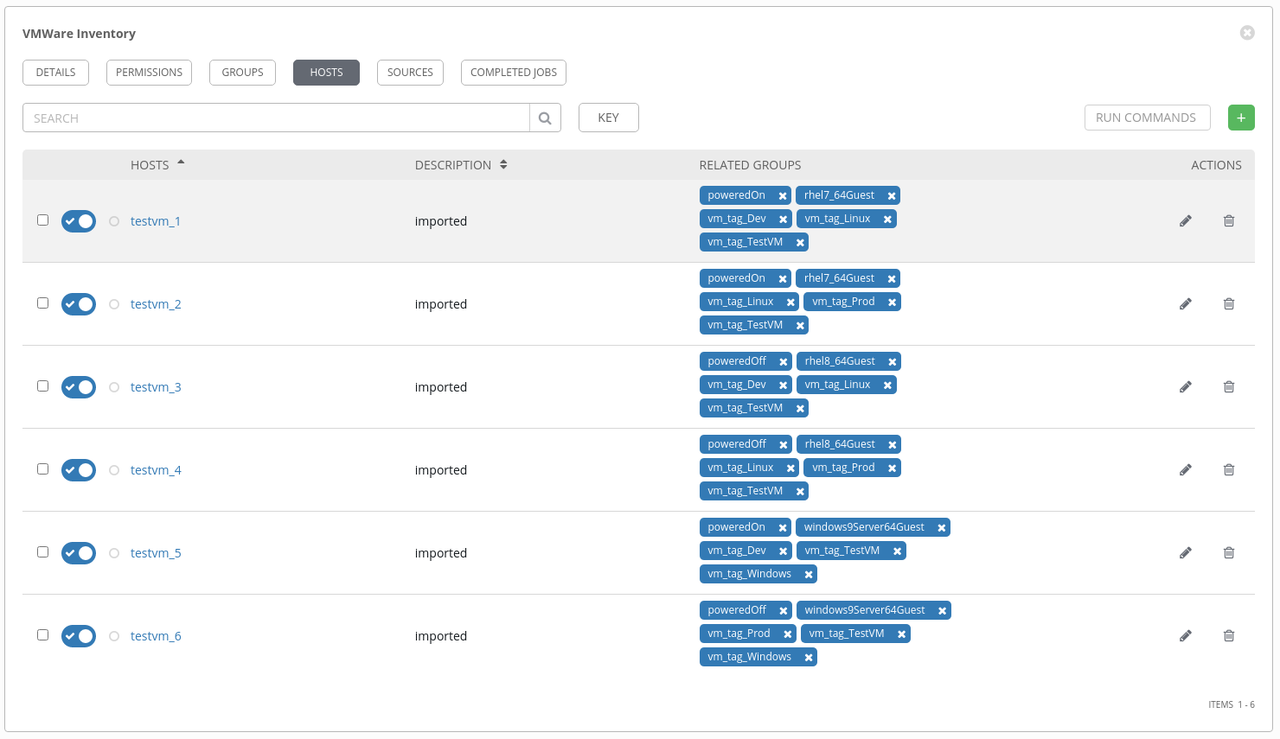Click the RUN COMMANDS button

coord(1147,117)
